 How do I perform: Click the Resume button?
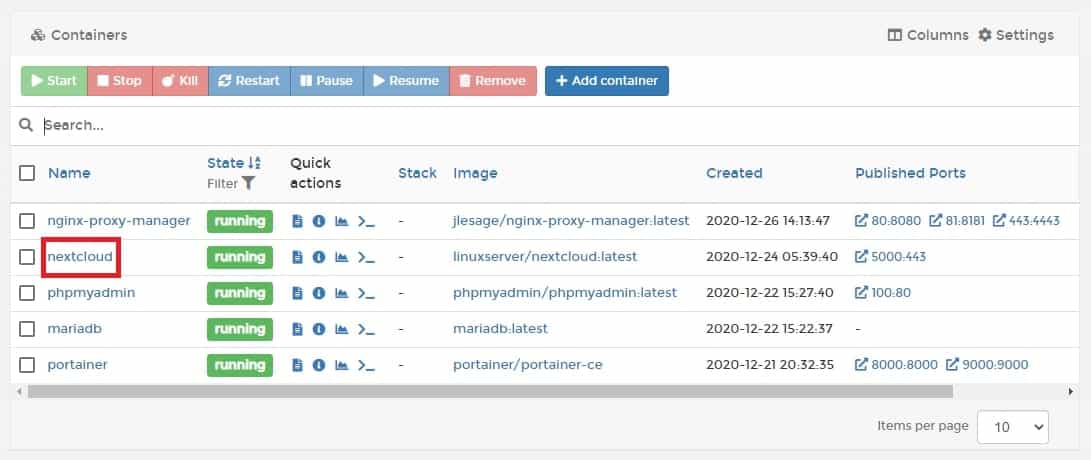pos(406,81)
